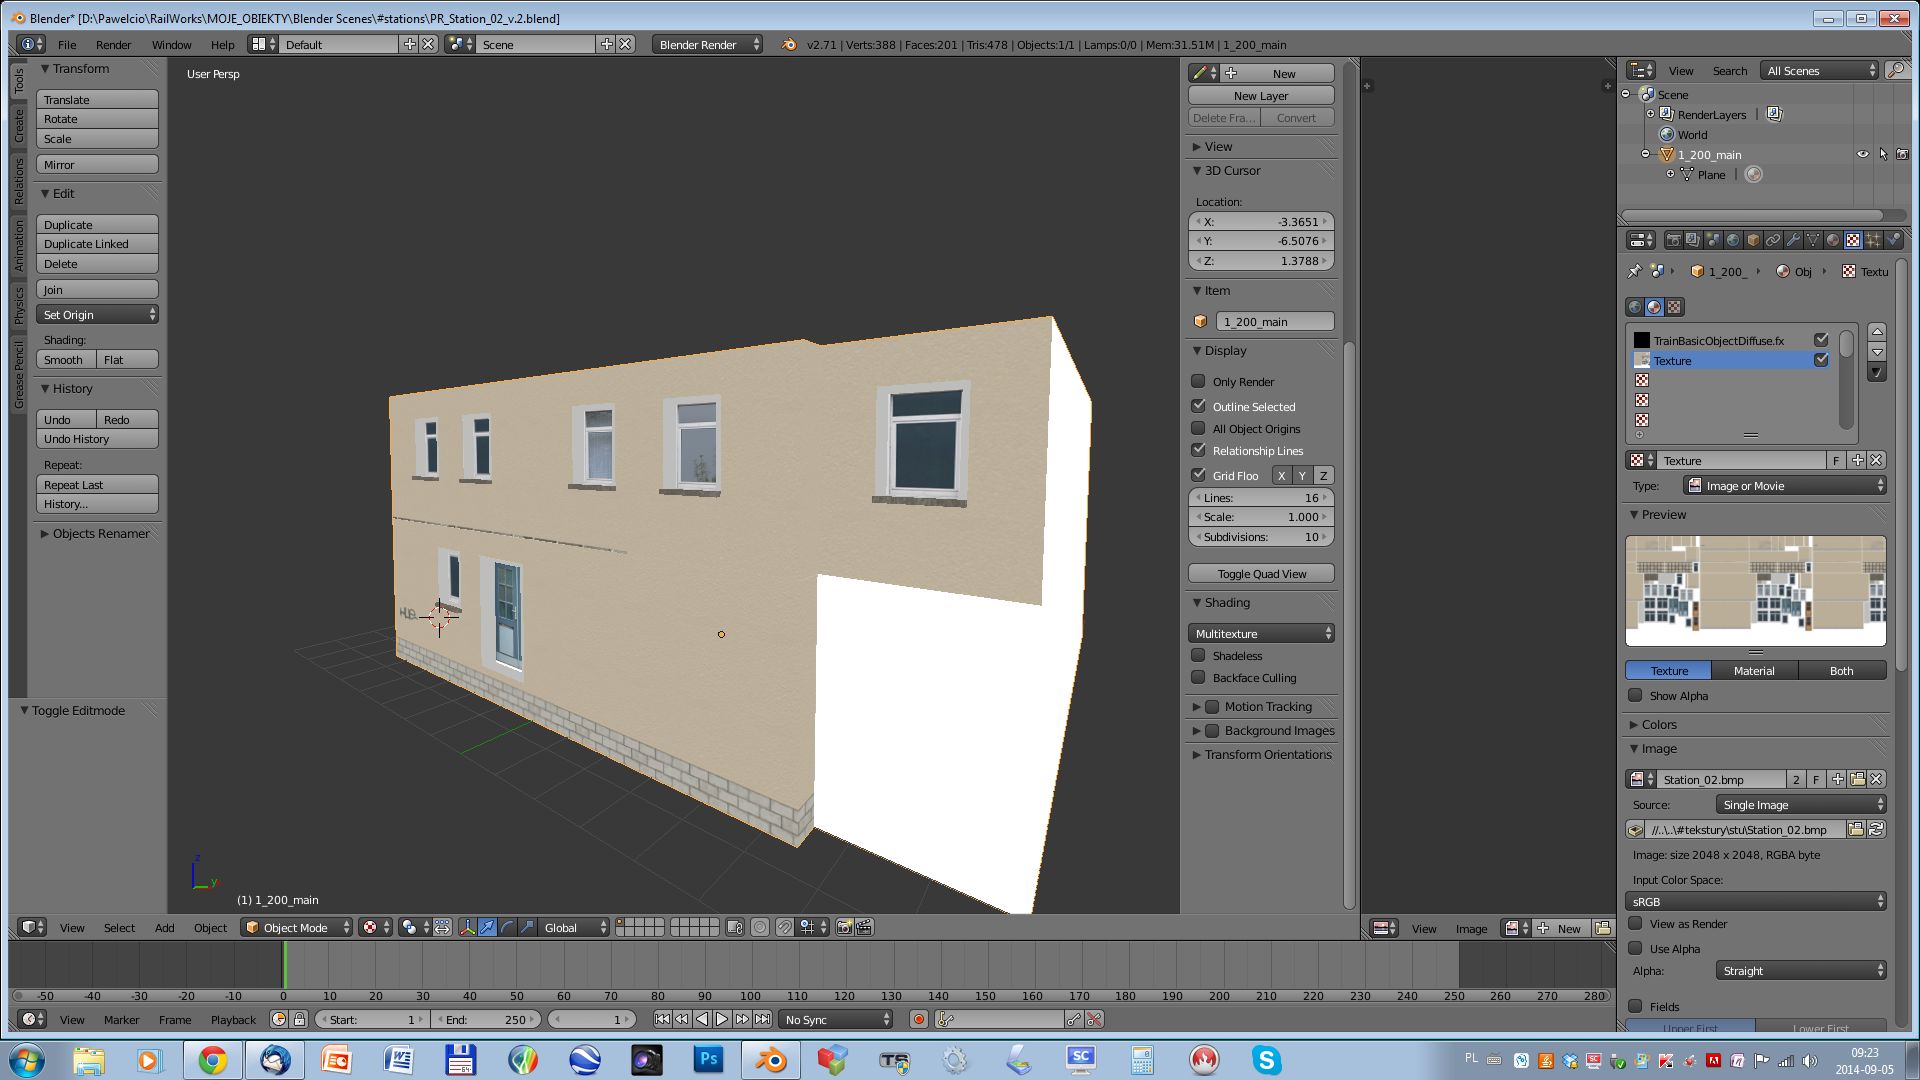The height and width of the screenshot is (1080, 1920).
Task: Open the Particles properties tab
Action: click(x=1873, y=240)
